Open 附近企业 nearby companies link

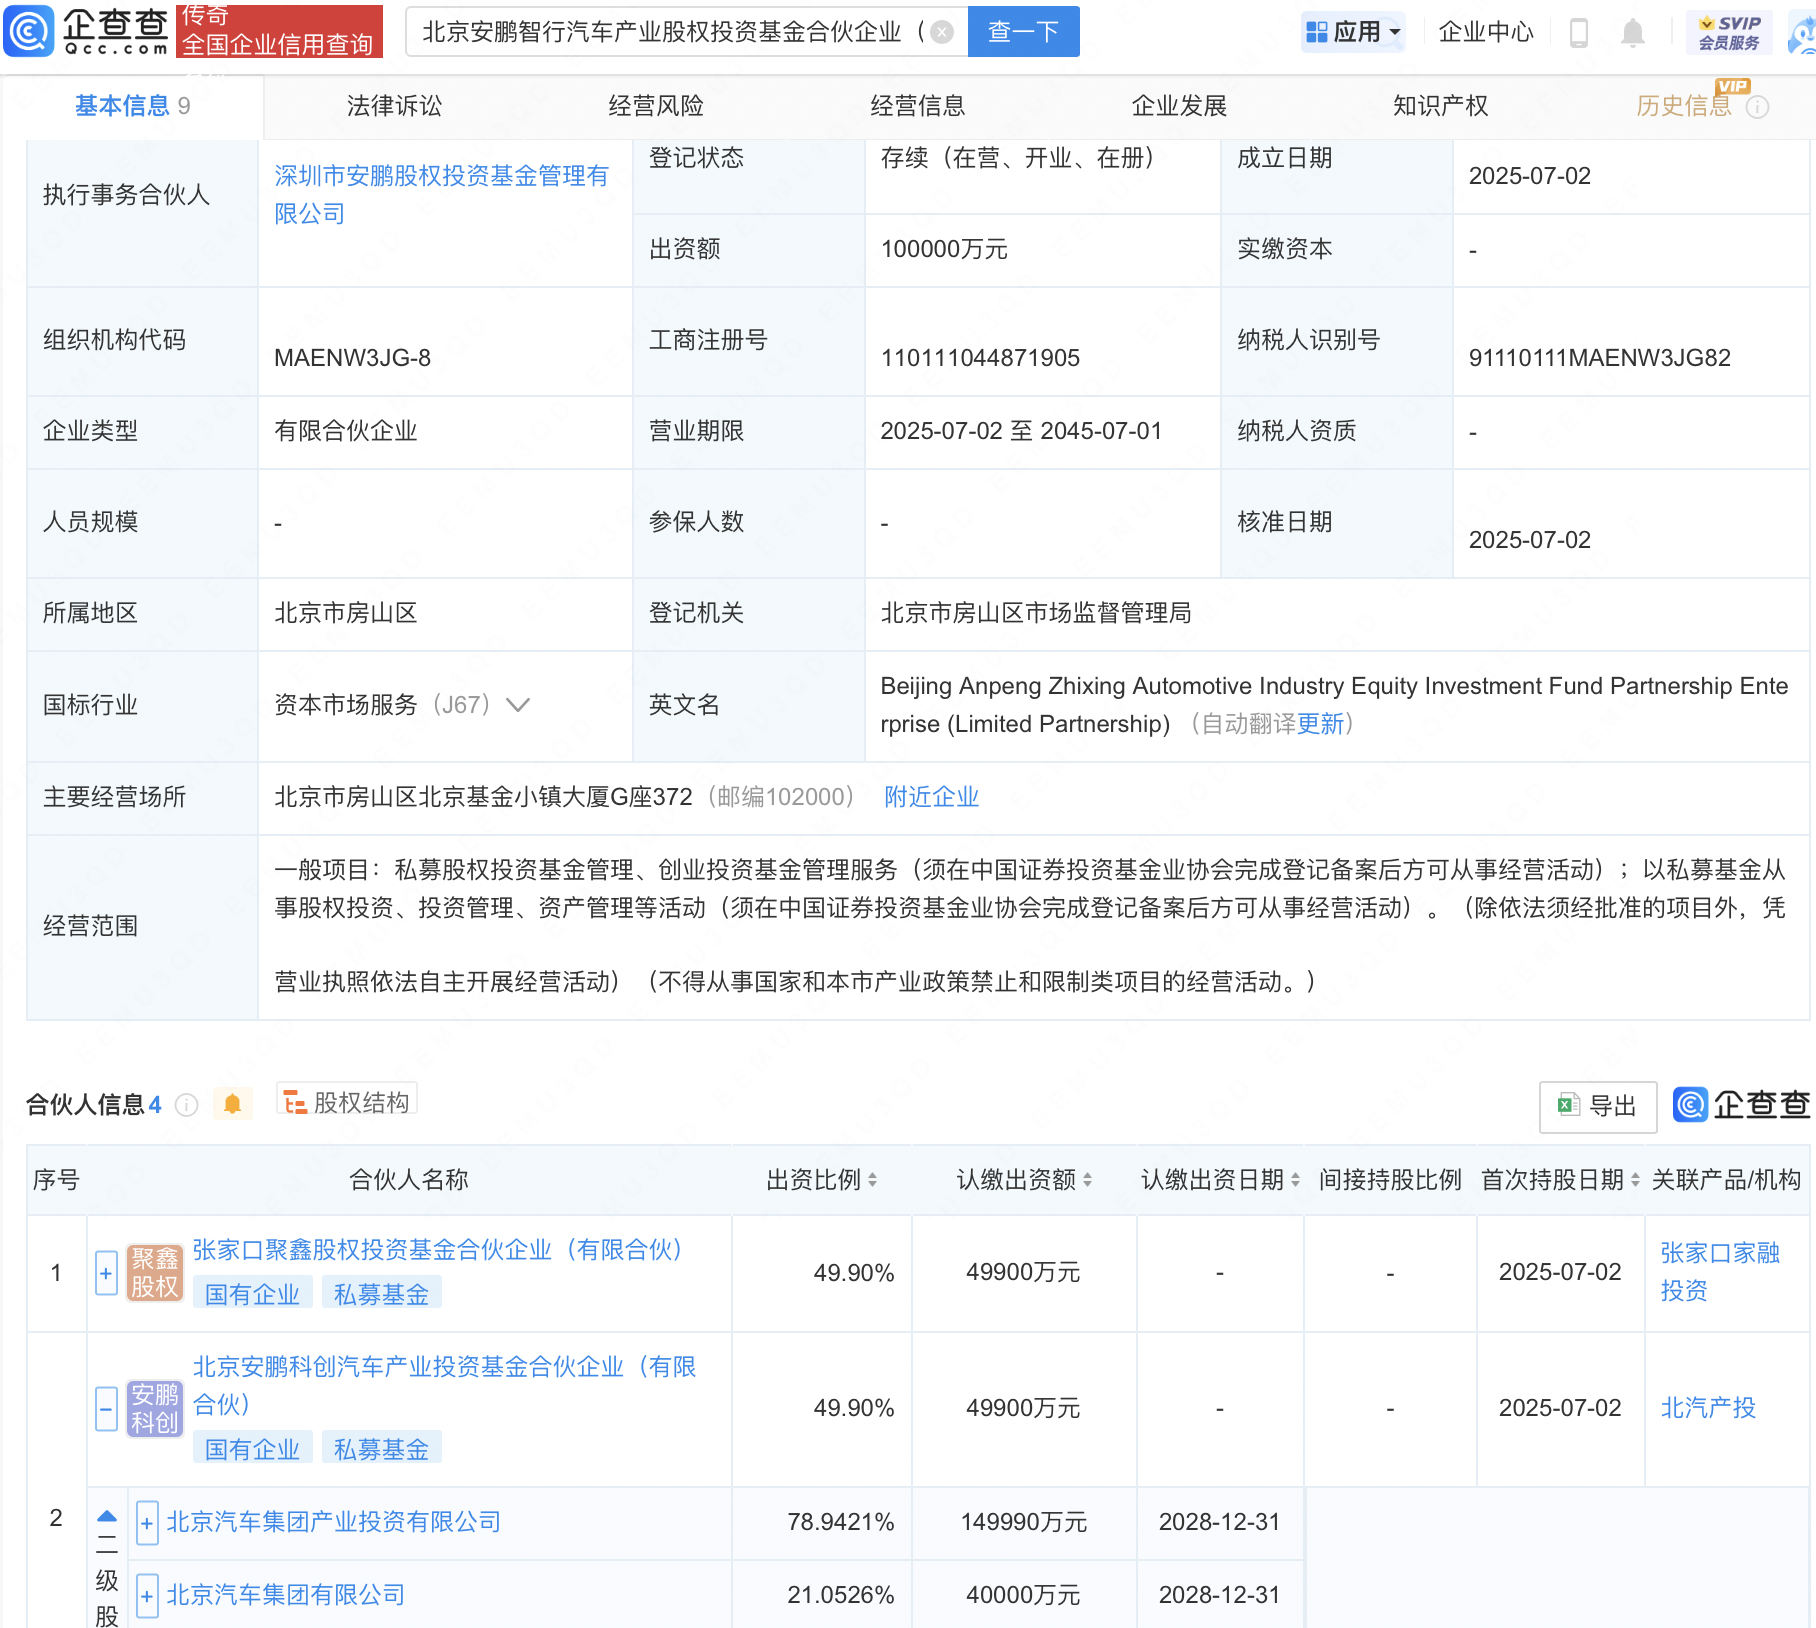pos(931,797)
